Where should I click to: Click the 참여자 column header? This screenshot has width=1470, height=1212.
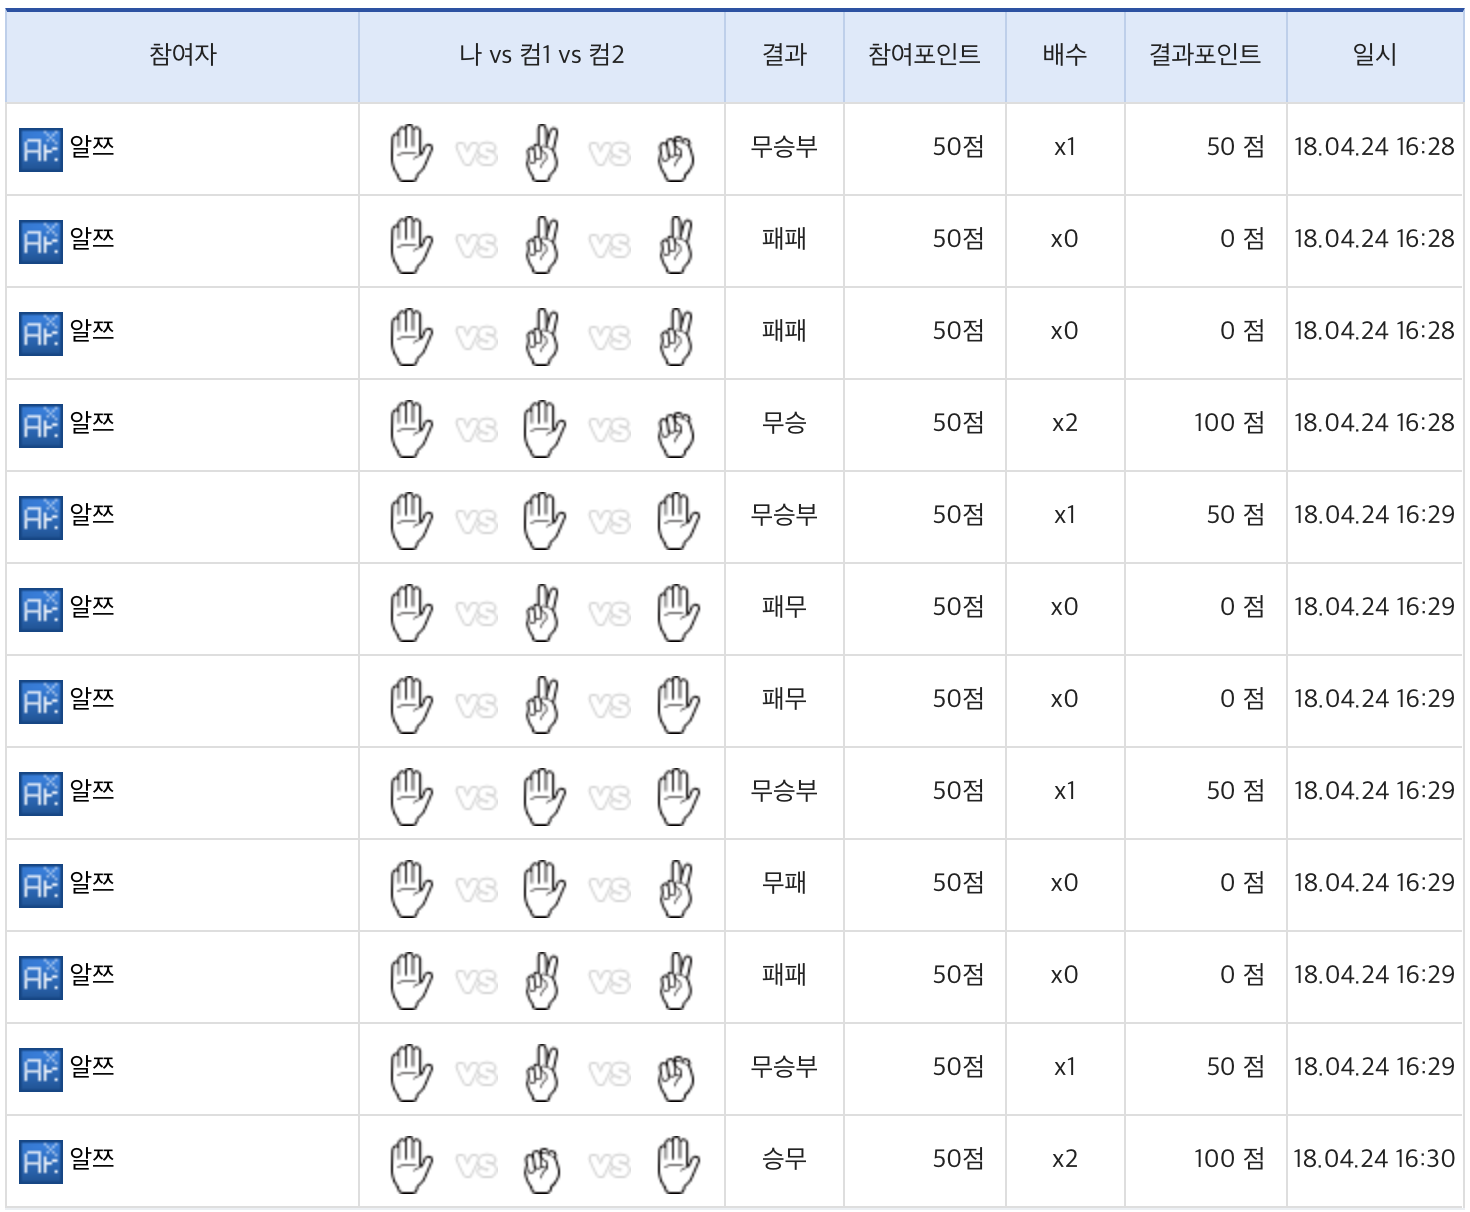click(x=183, y=55)
